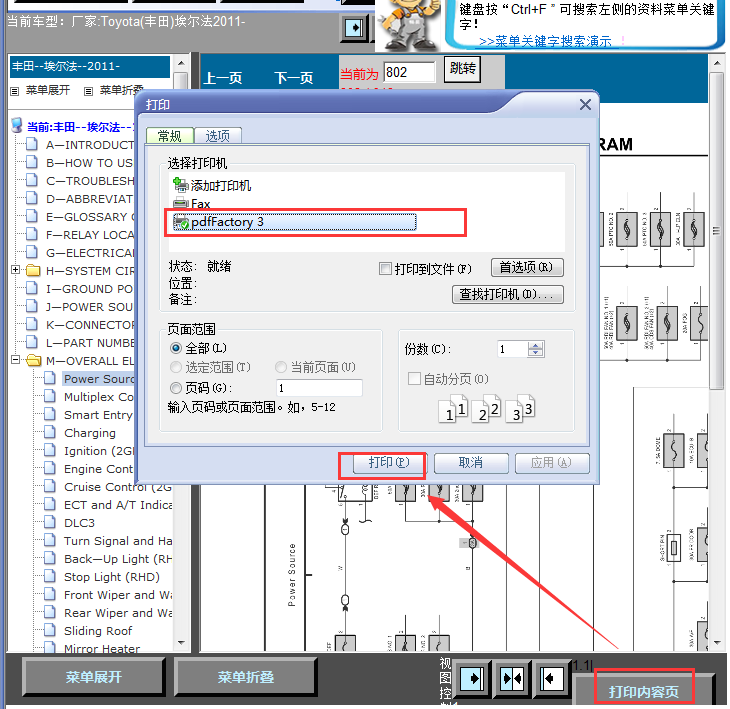Screen dimensions: 730x709
Task: Click the diagram pane vertical scrollbar thumb
Action: click(717, 230)
